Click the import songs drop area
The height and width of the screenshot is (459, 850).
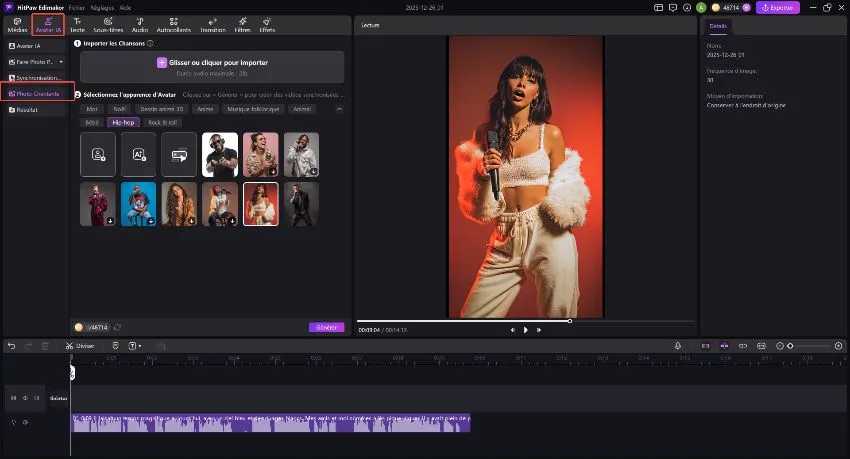pos(212,67)
